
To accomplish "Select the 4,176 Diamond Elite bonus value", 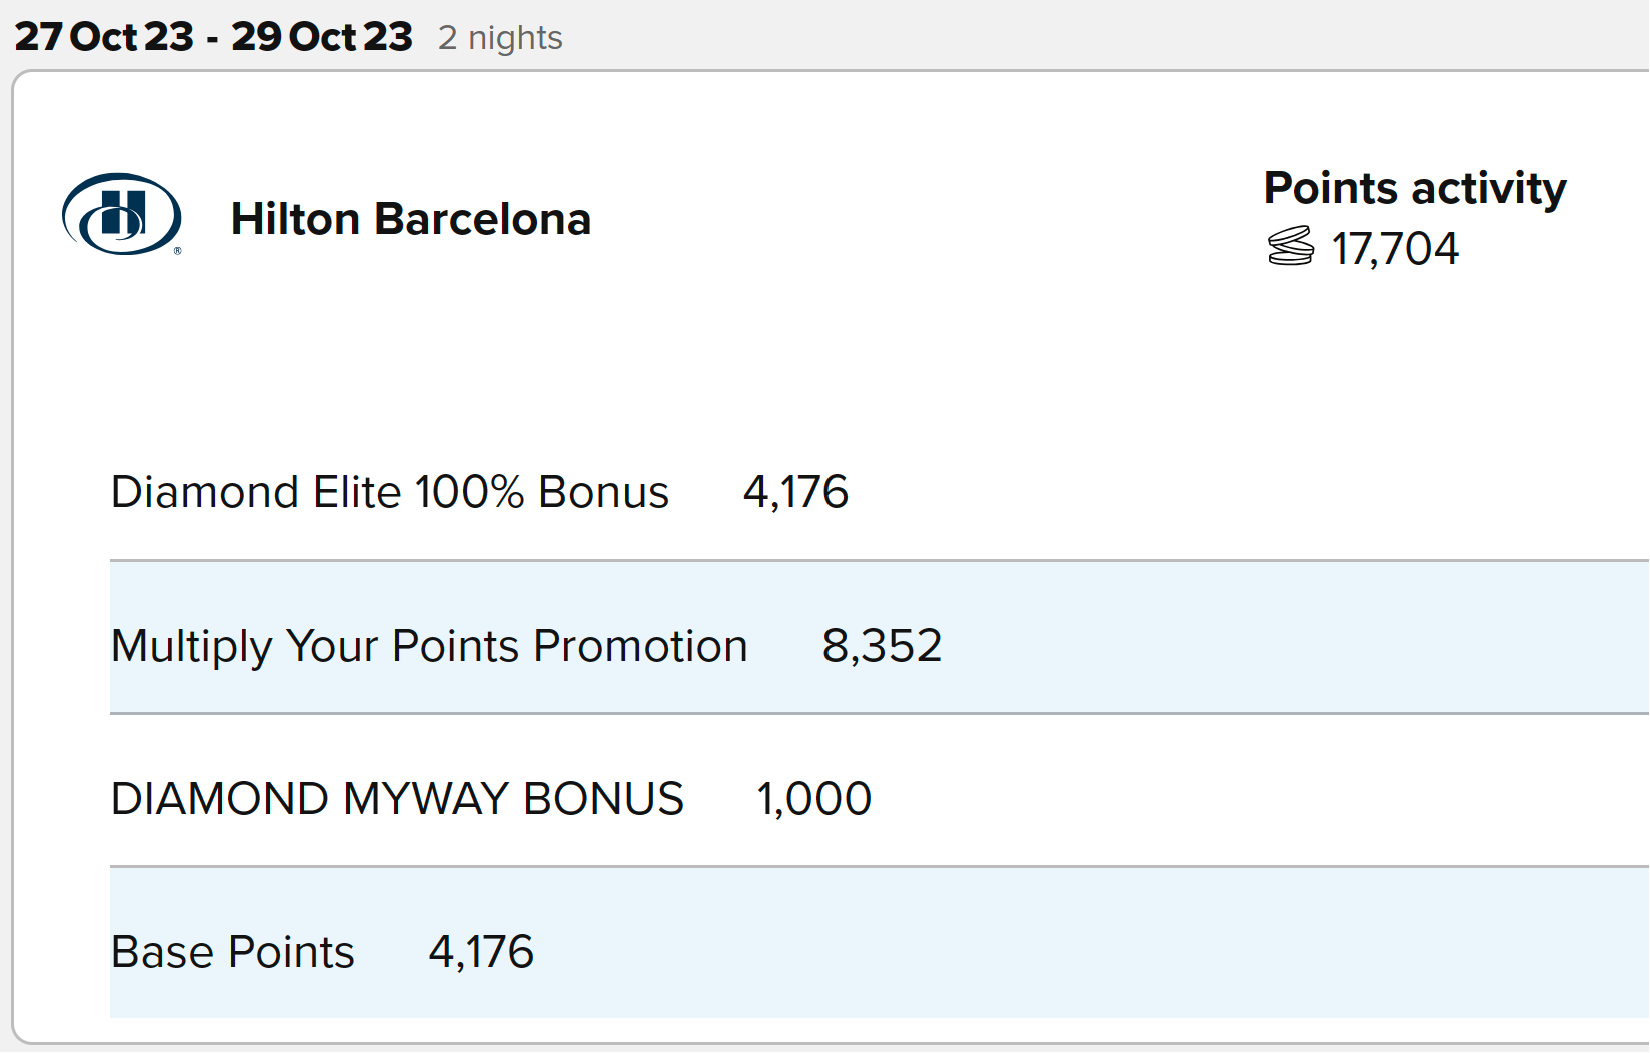I will tap(796, 492).
